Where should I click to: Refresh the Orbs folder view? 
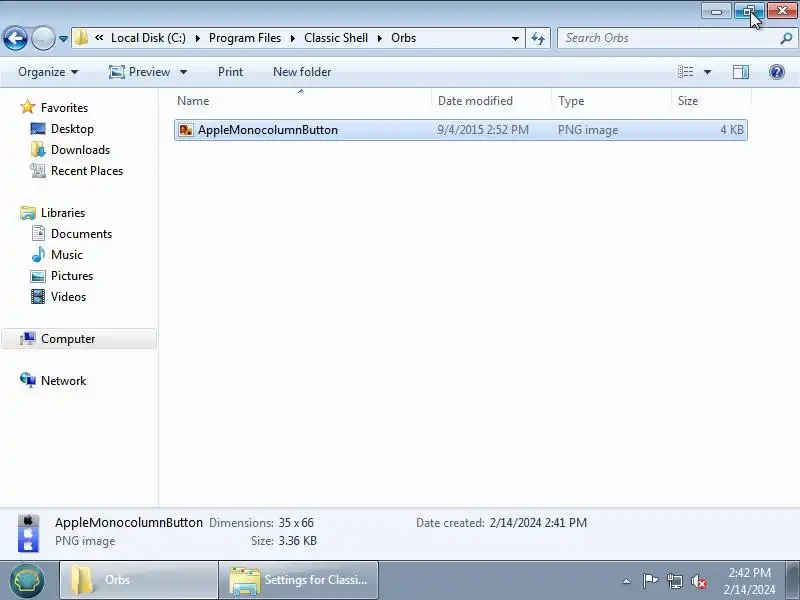(x=538, y=38)
